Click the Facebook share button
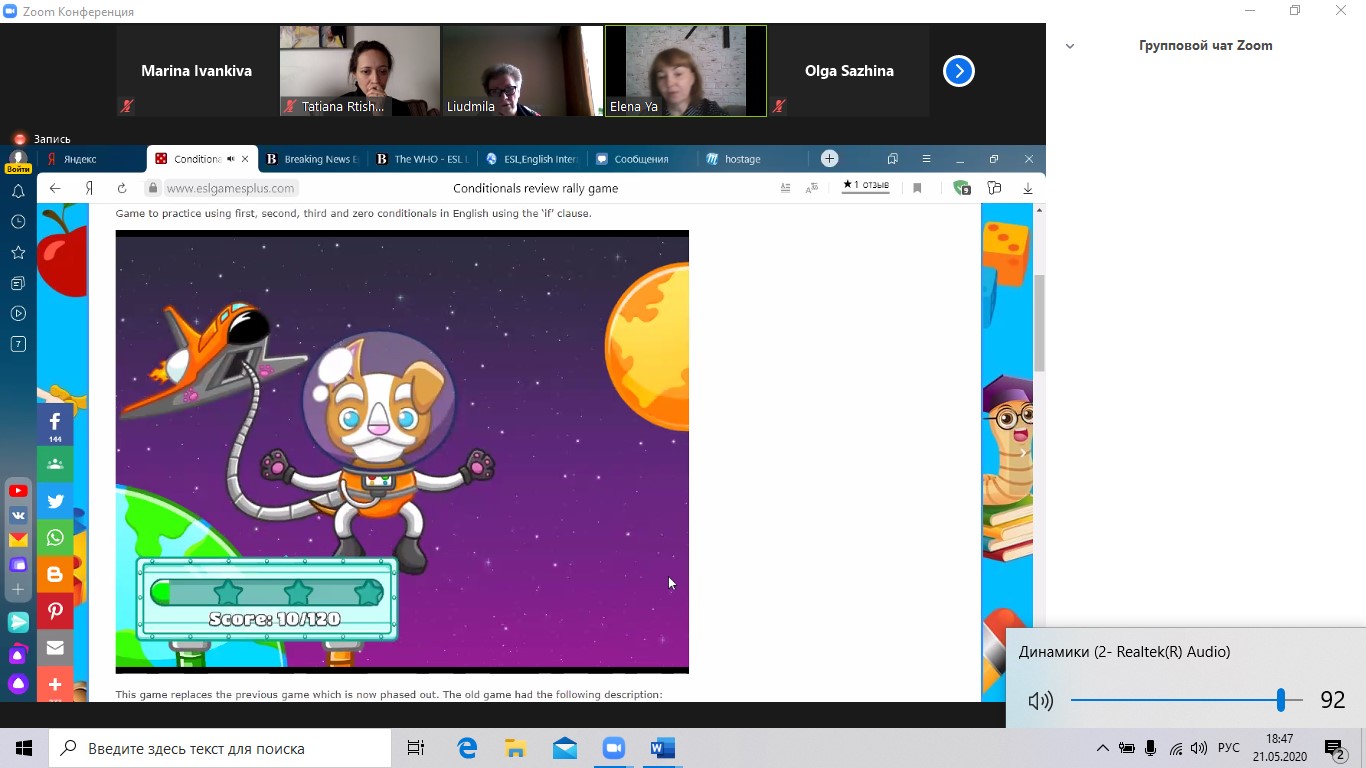The width and height of the screenshot is (1366, 768). tap(55, 425)
